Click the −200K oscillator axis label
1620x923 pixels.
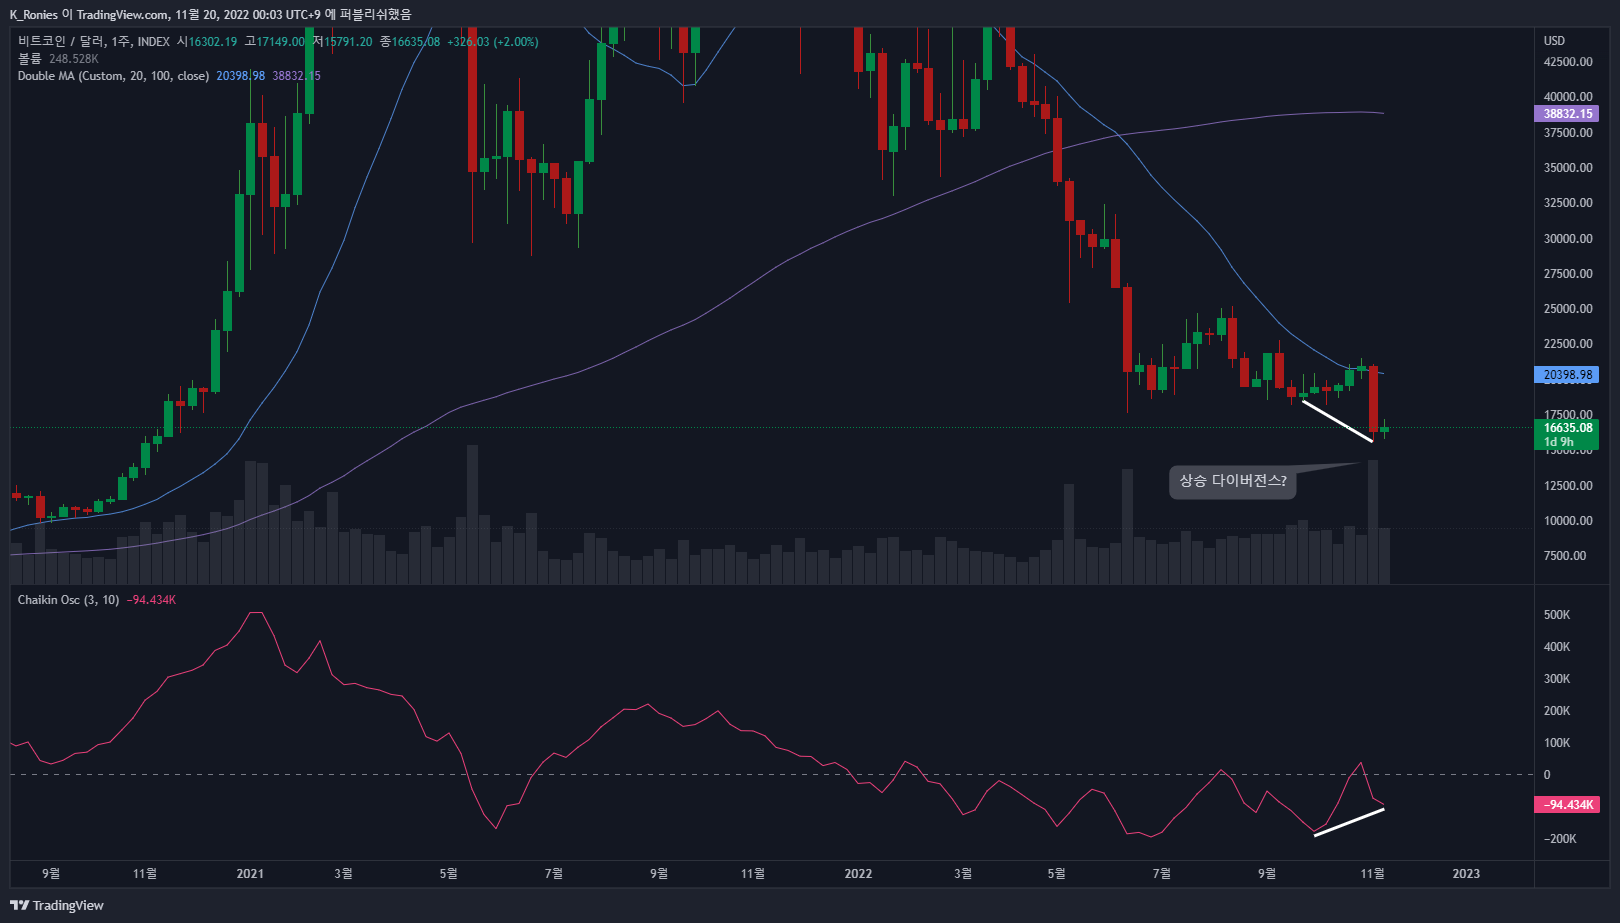(1560, 839)
